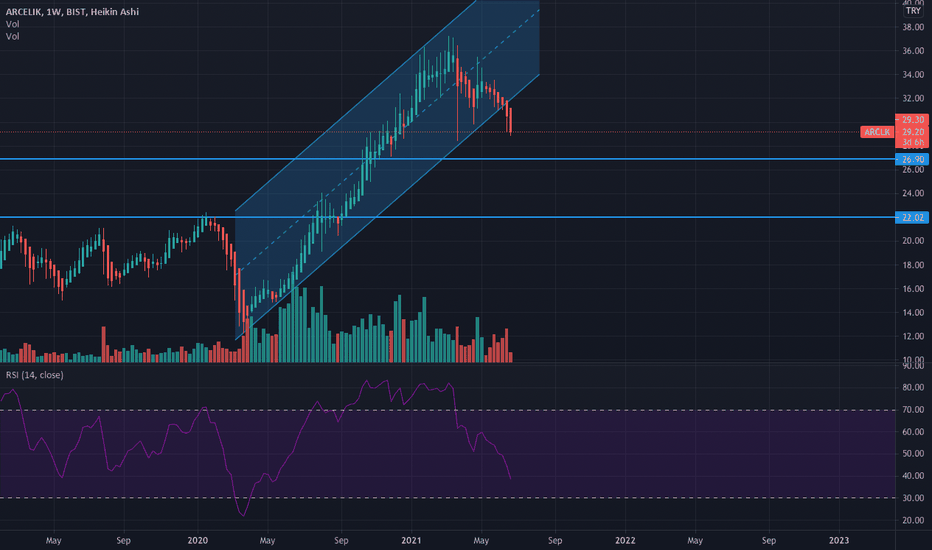Click the last red Heikin Ashi candle

510,120
